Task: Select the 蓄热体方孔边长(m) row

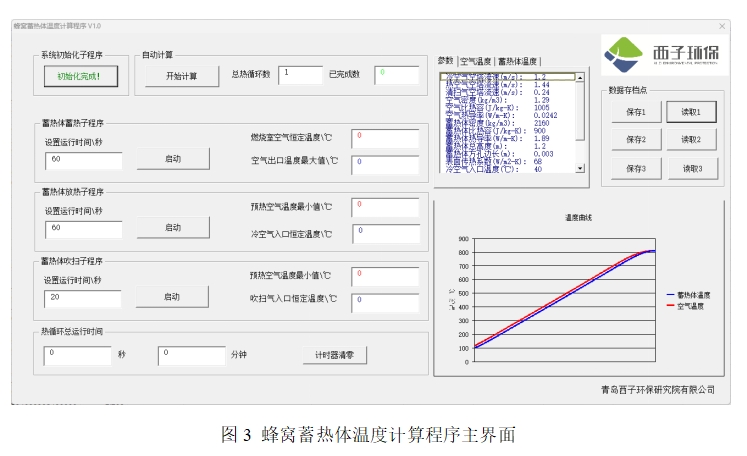Action: [508, 154]
